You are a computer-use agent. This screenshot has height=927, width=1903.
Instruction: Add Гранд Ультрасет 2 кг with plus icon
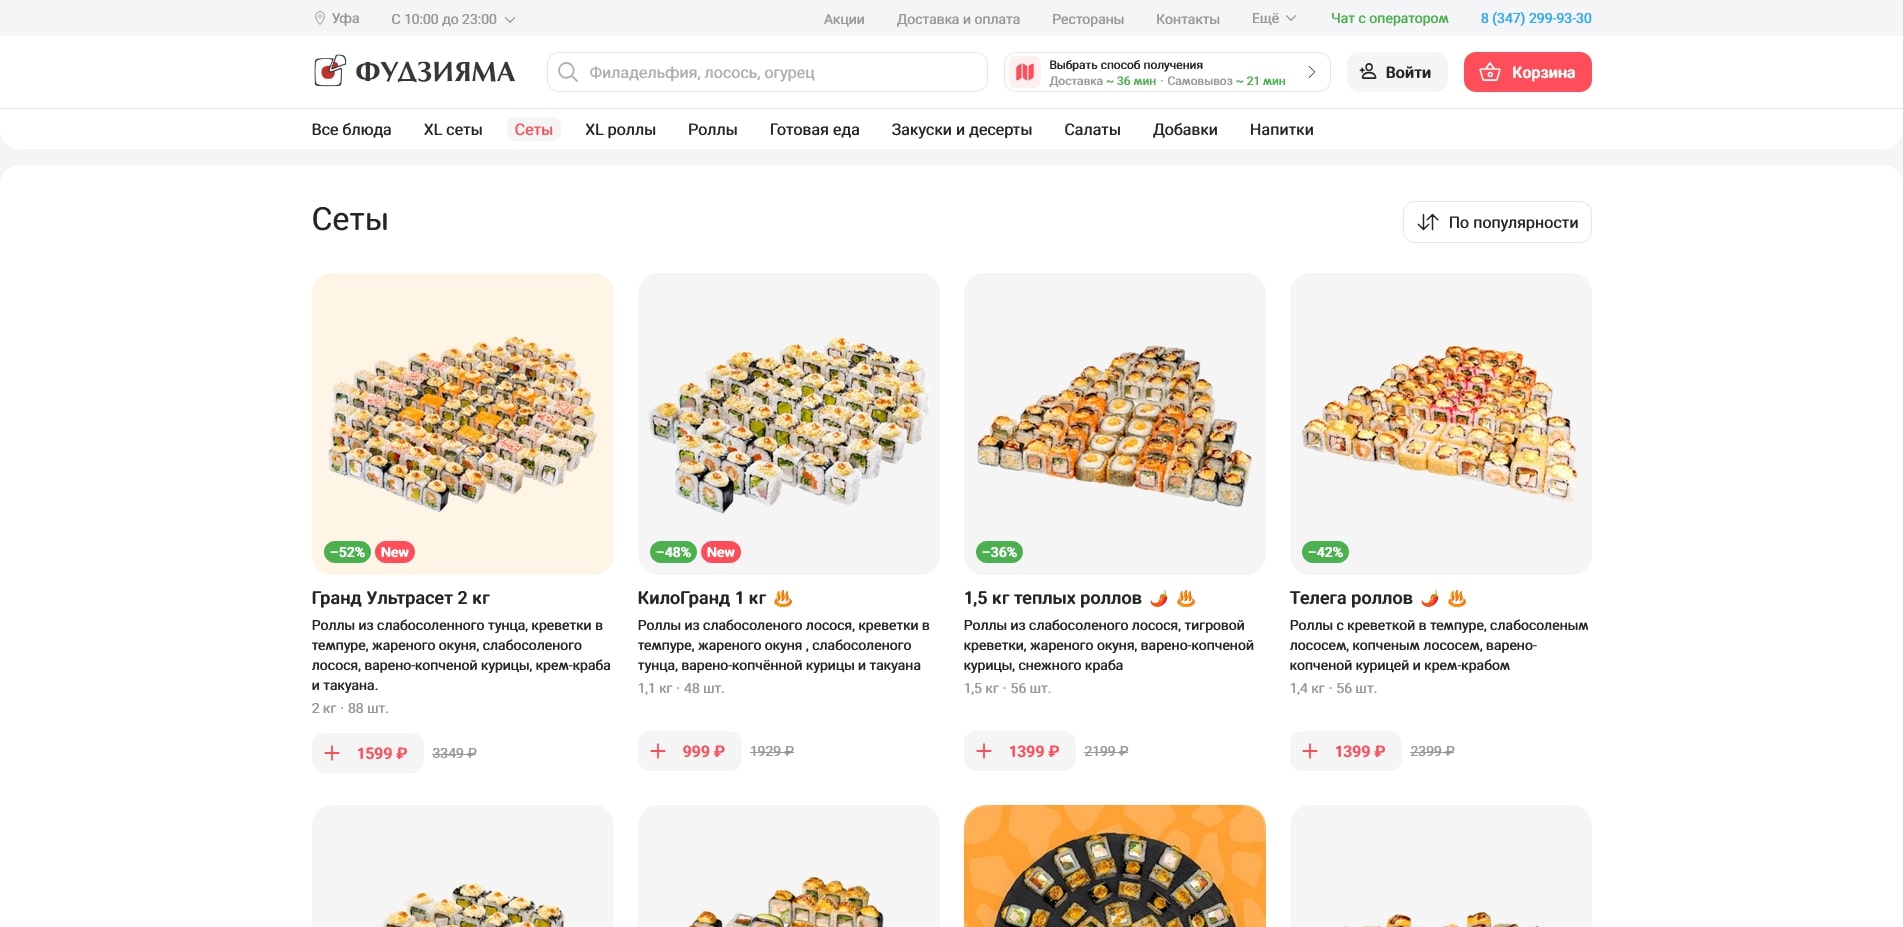(x=333, y=753)
